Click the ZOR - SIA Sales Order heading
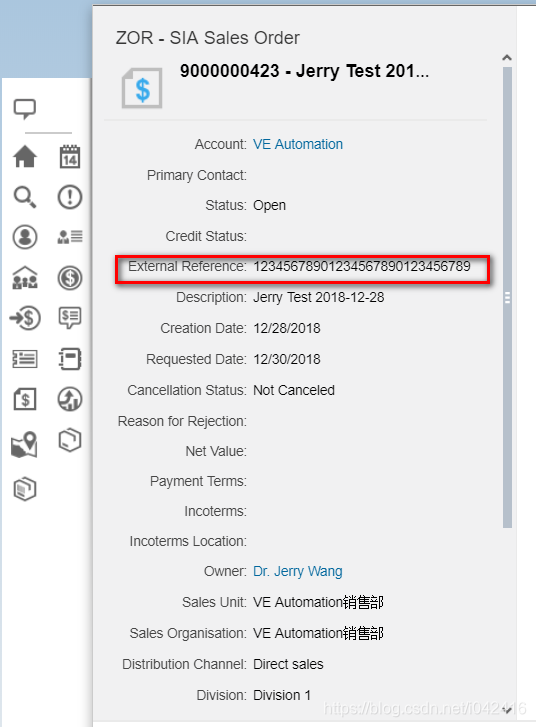This screenshot has height=727, width=536. (x=208, y=38)
